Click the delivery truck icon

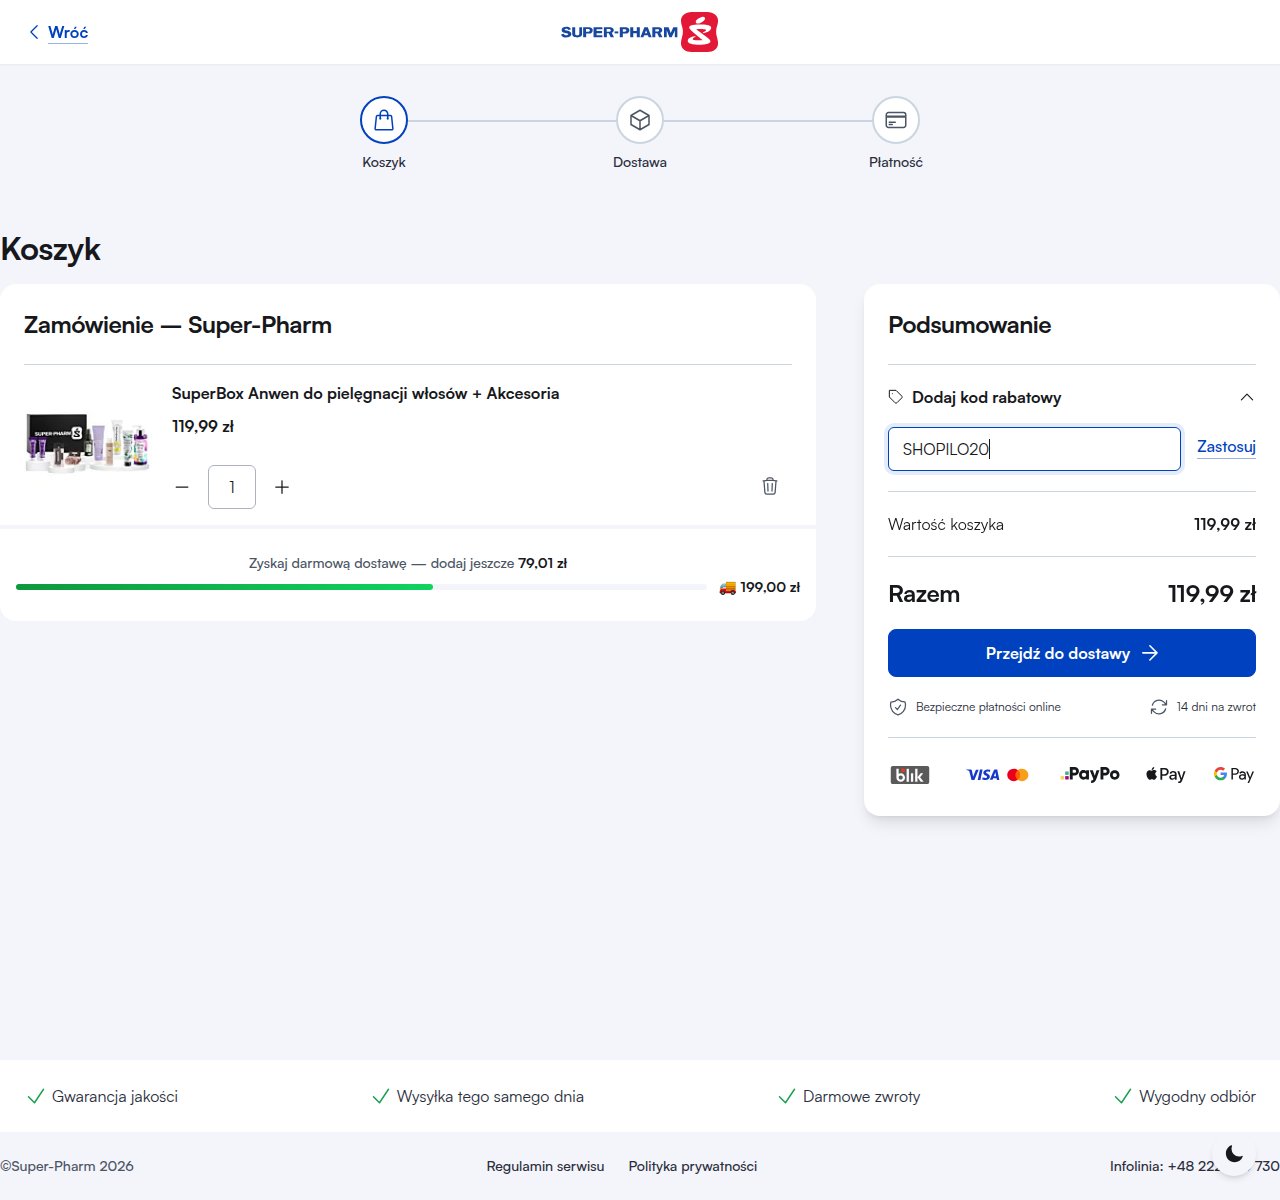click(728, 588)
